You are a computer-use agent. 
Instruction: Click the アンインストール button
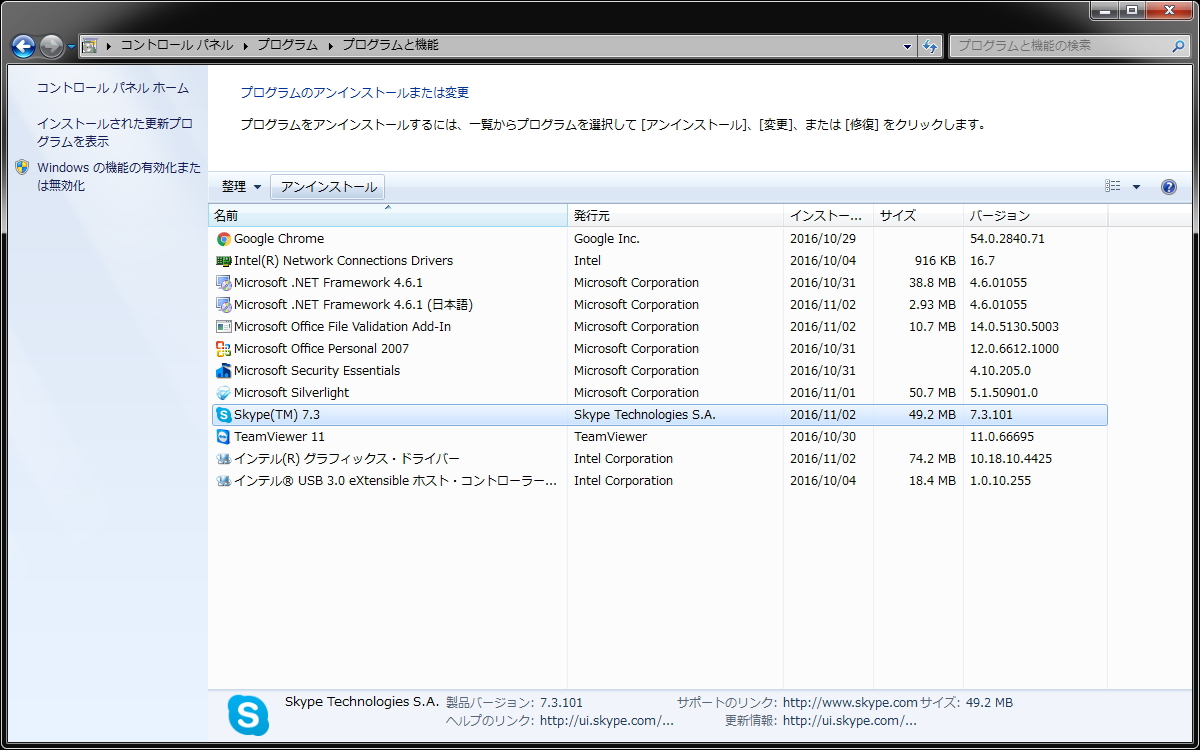pyautogui.click(x=328, y=187)
